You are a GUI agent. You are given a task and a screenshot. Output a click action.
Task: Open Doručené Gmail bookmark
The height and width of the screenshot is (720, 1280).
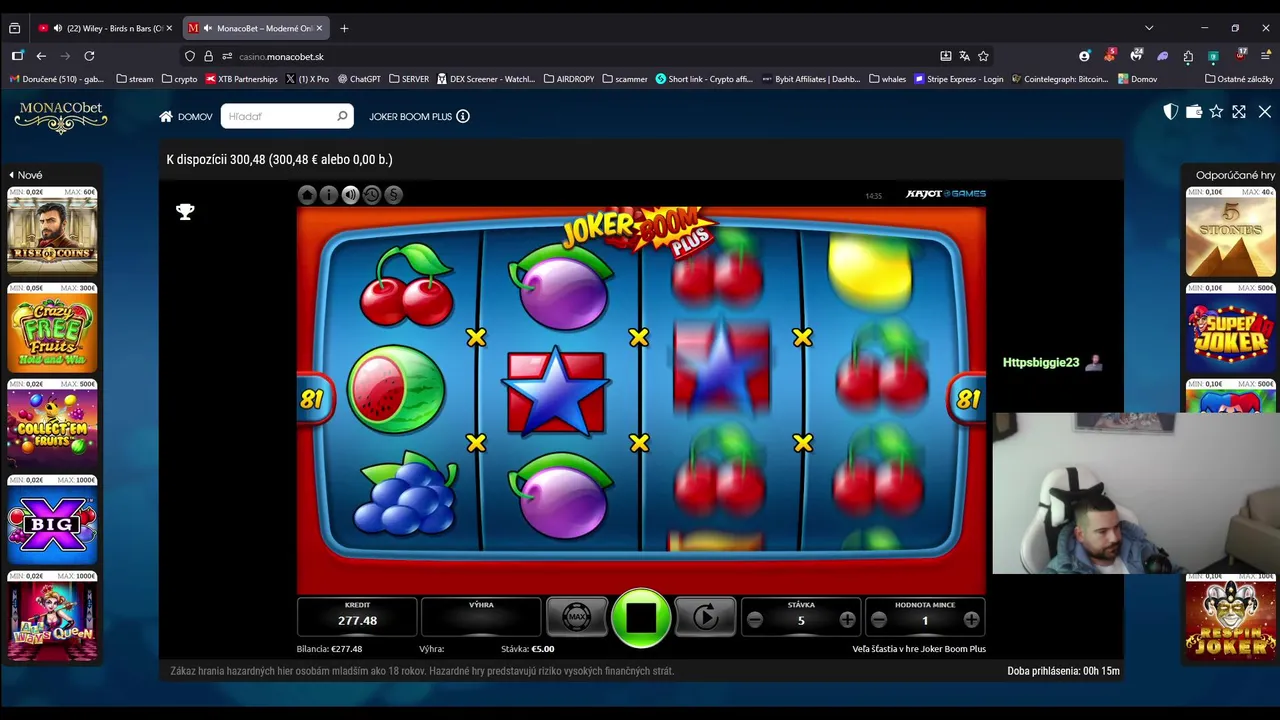[x=57, y=79]
